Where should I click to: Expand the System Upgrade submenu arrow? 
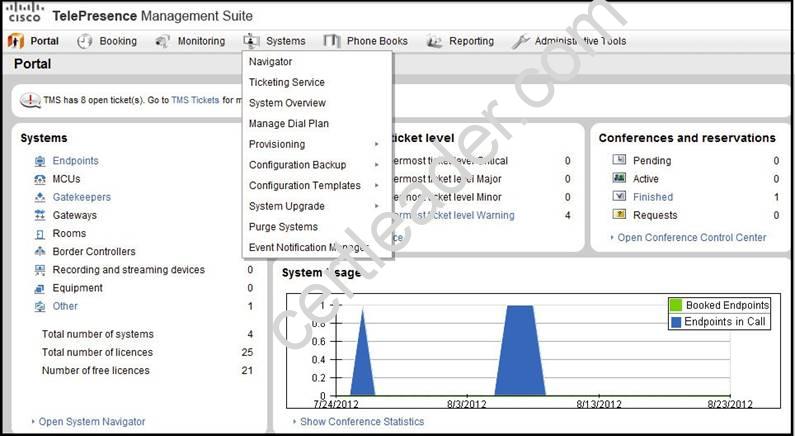point(377,206)
